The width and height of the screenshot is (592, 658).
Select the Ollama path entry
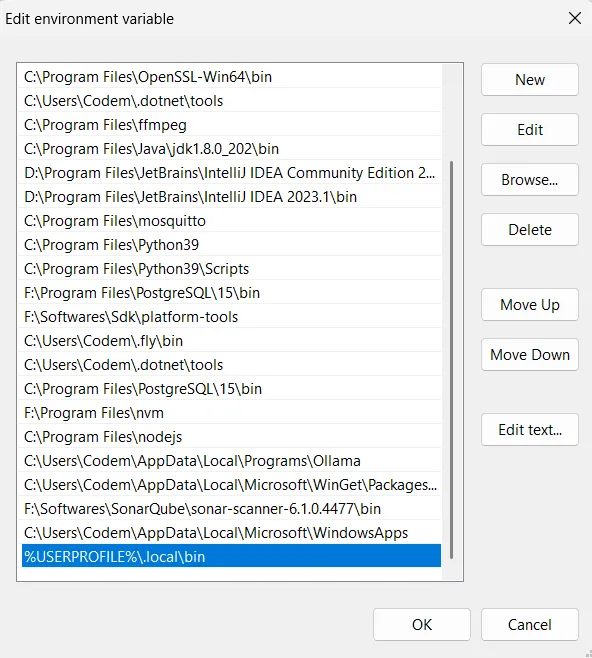point(231,461)
